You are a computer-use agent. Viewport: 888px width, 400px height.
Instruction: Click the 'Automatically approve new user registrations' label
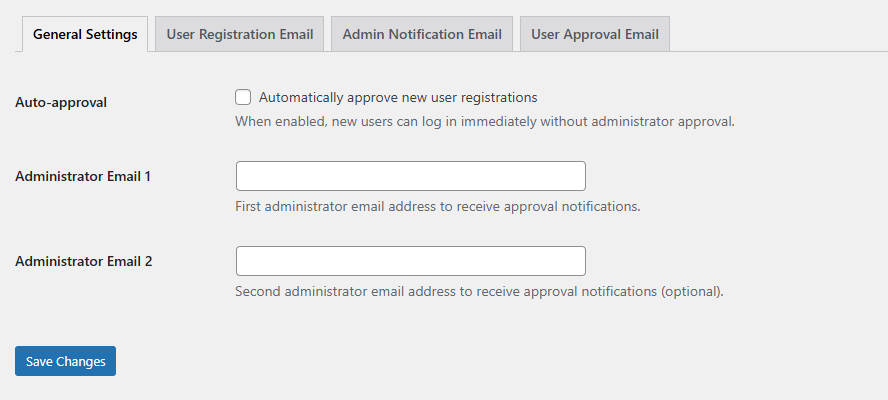[x=398, y=98]
